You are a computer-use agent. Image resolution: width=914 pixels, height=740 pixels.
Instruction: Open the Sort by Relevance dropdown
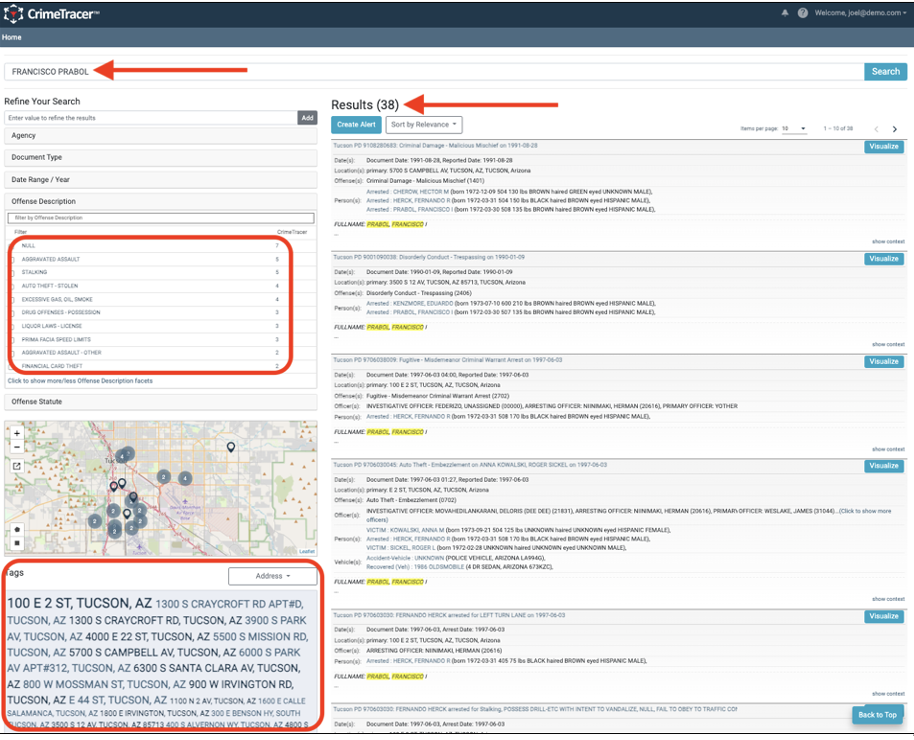point(421,124)
